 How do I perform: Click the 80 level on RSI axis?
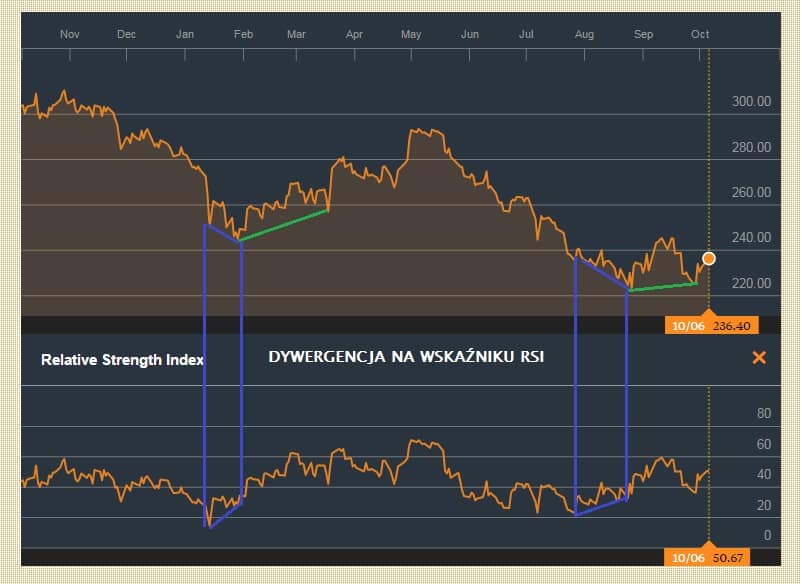pyautogui.click(x=764, y=413)
